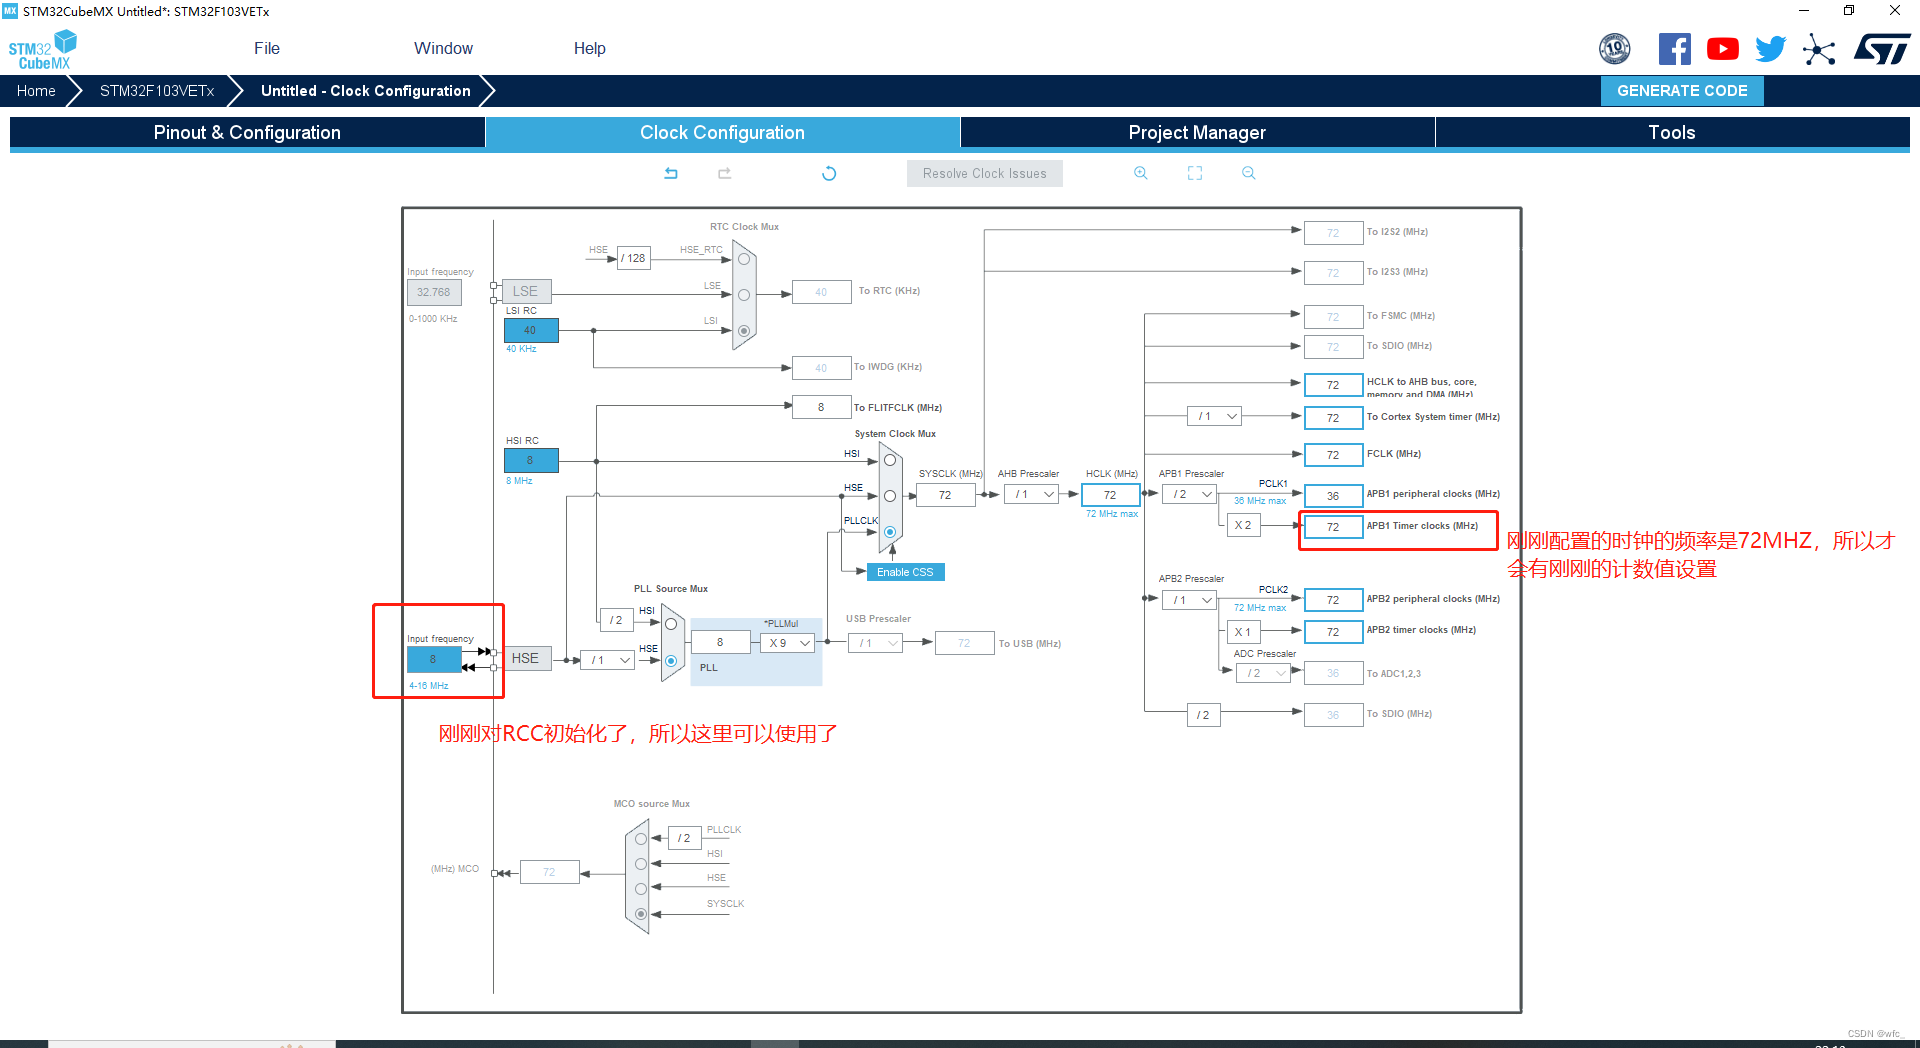Image resolution: width=1920 pixels, height=1048 pixels.
Task: Click the zoom out magnifier icon
Action: click(1249, 173)
